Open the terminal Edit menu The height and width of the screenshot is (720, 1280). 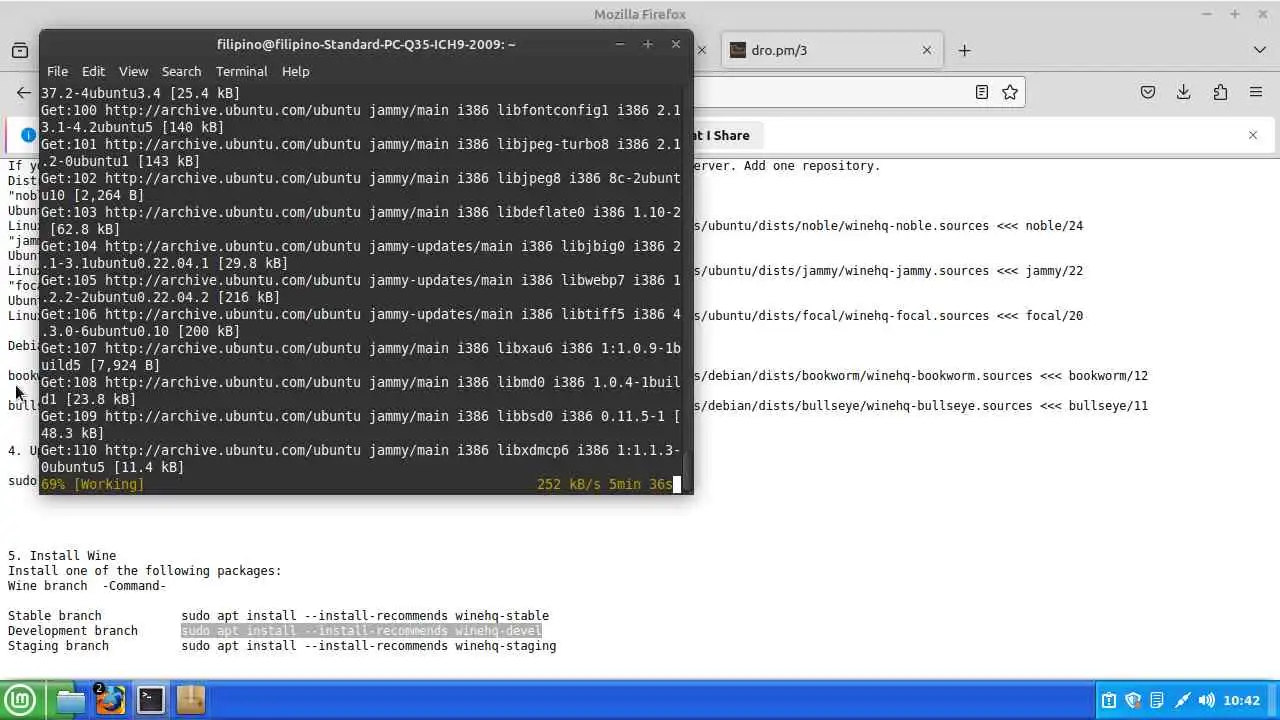pos(93,71)
